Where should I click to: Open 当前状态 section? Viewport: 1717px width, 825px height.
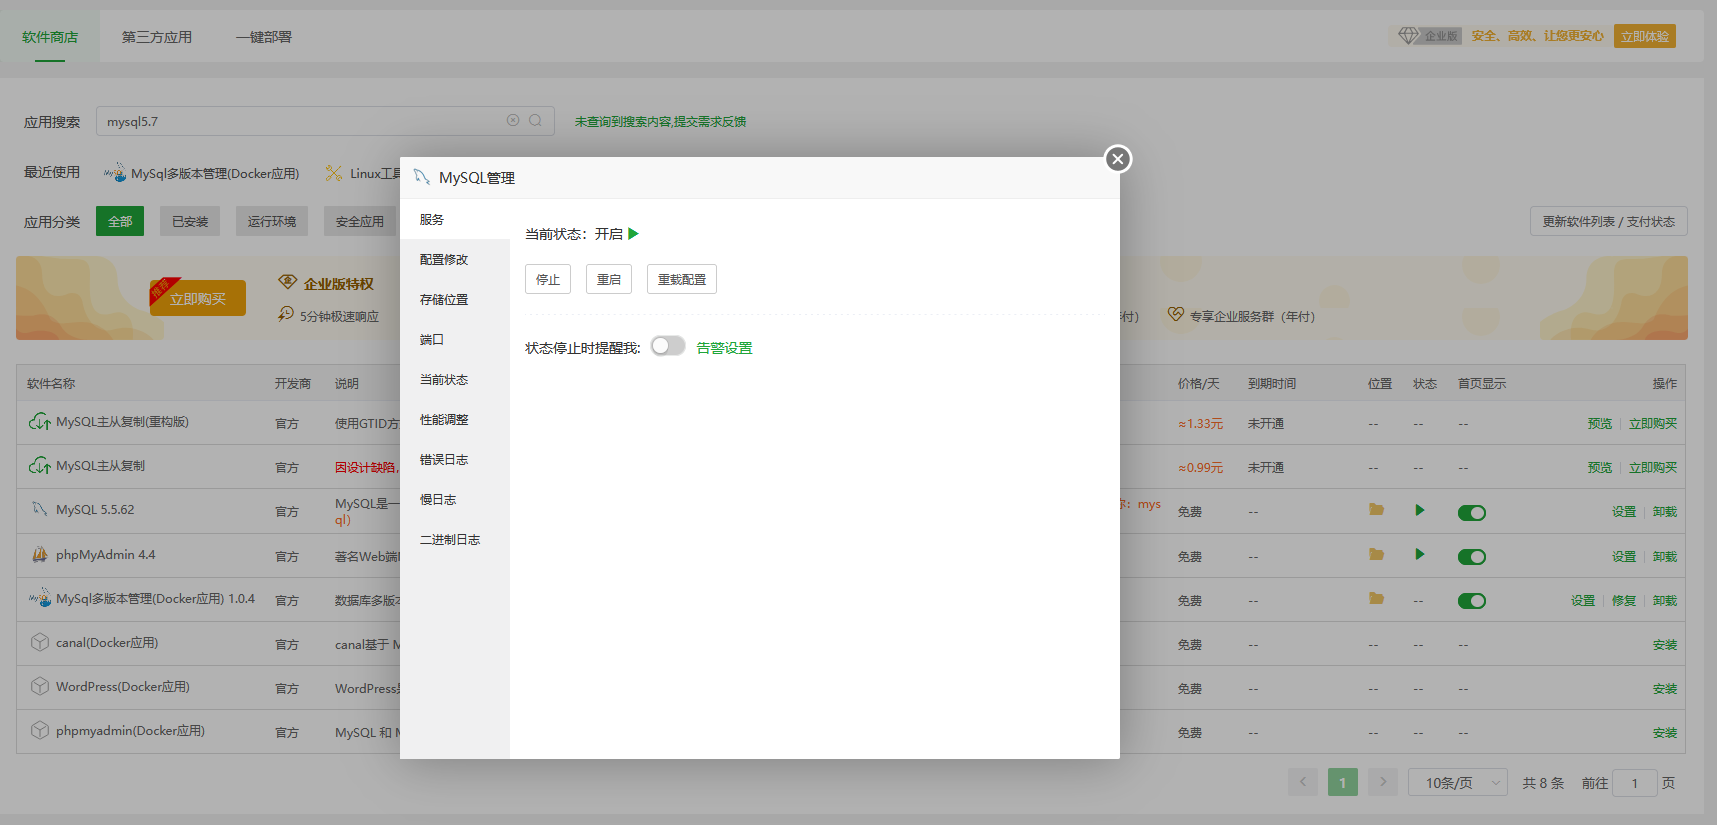(455, 379)
